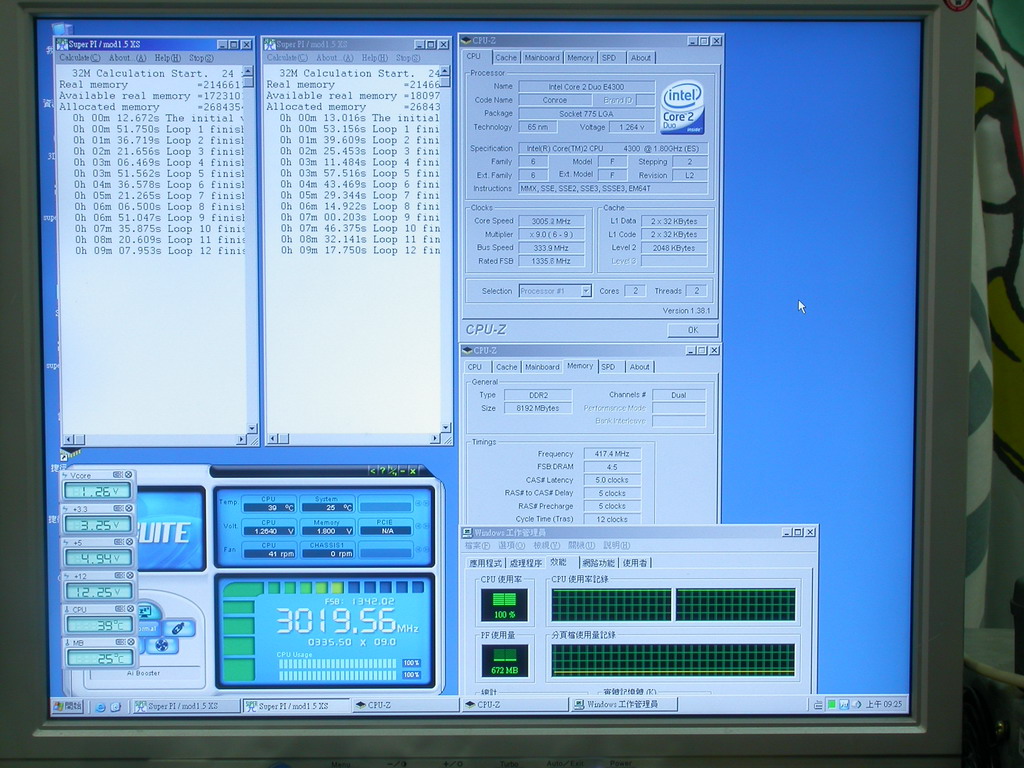This screenshot has height=768, width=1024.
Task: Select the Windows 工作管理員 taskbar button
Action: (x=624, y=705)
